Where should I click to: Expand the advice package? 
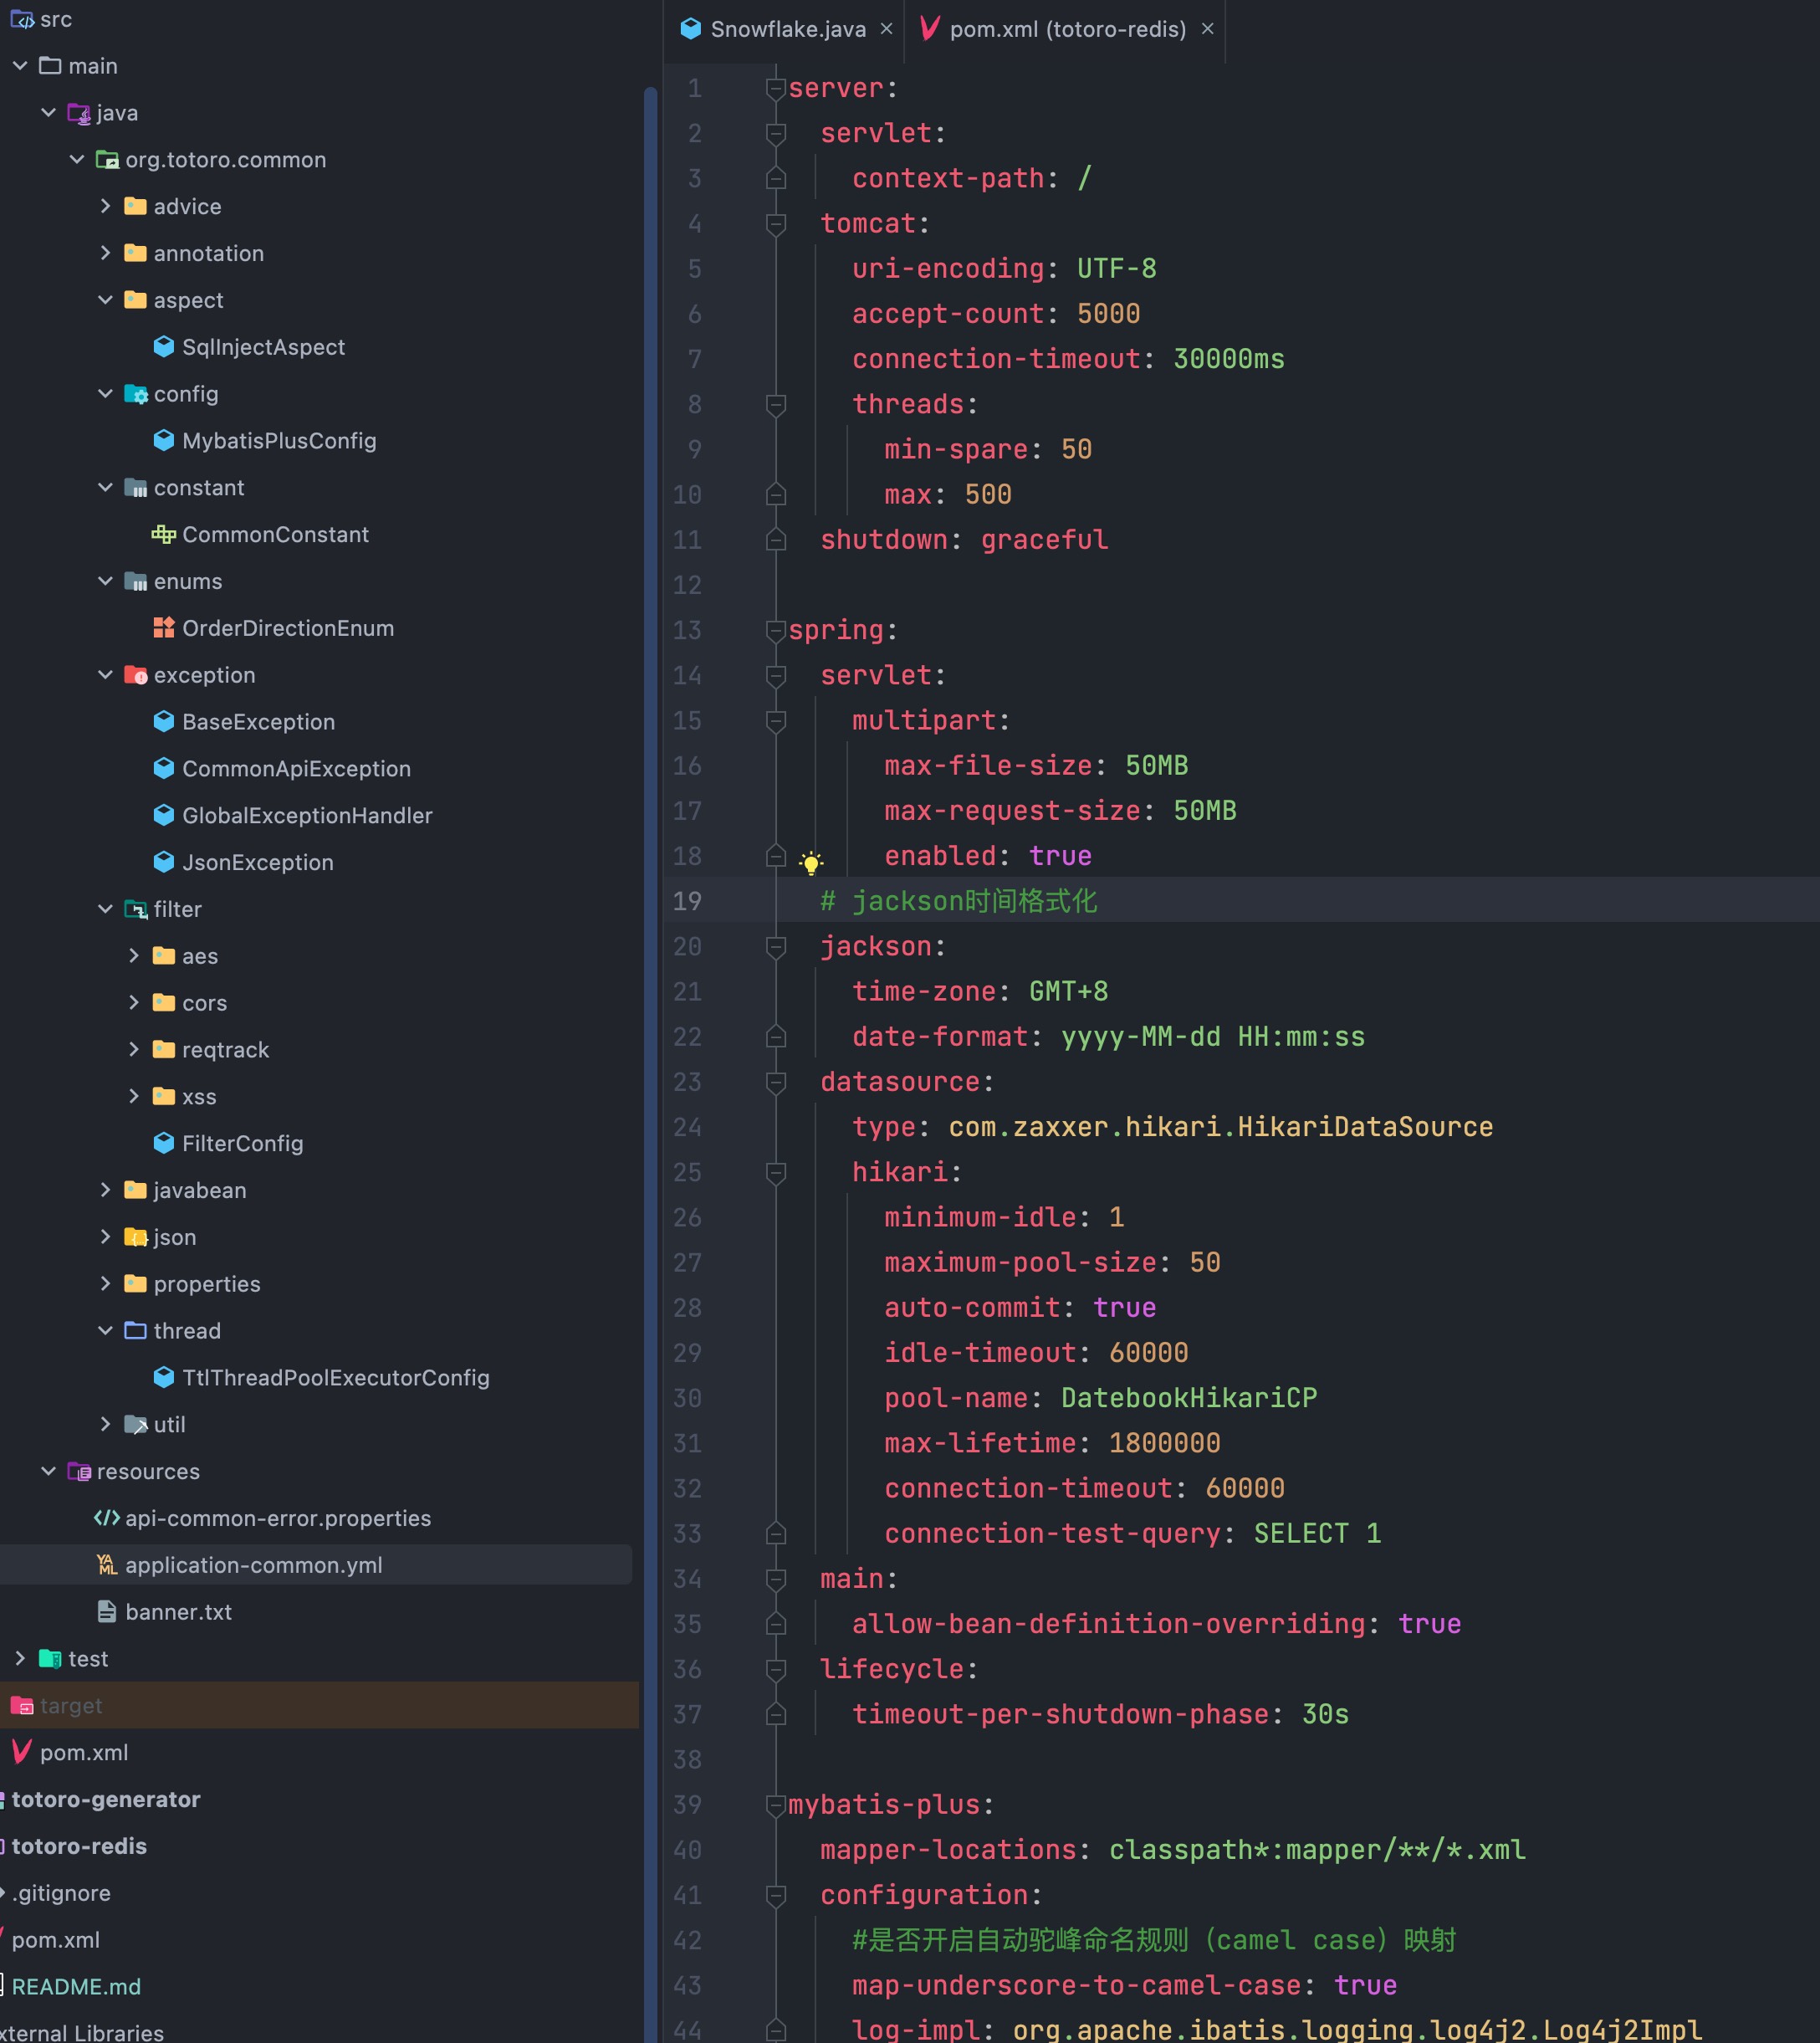pos(105,206)
